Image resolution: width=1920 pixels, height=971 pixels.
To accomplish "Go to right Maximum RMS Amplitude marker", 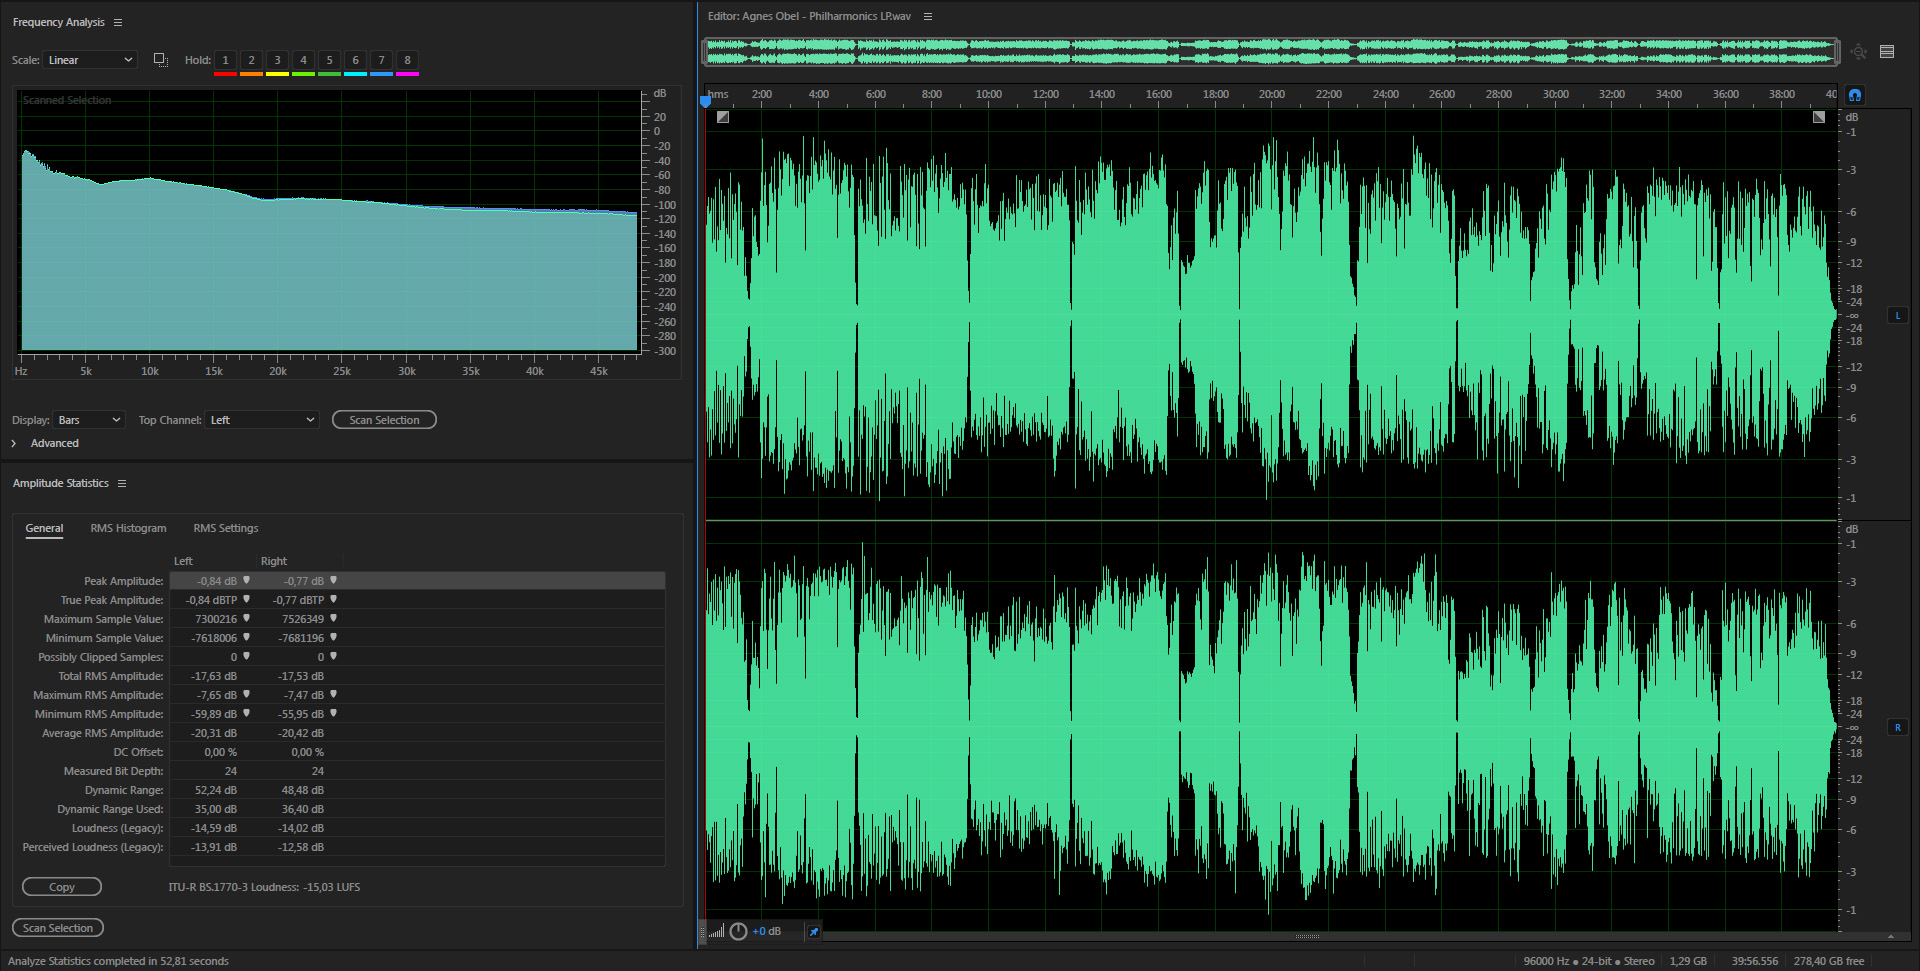I will [333, 694].
